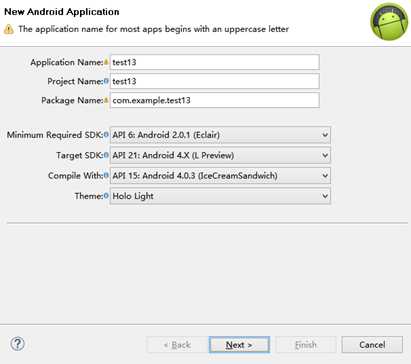Click info marker next to Minimum Required SDK

106,135
